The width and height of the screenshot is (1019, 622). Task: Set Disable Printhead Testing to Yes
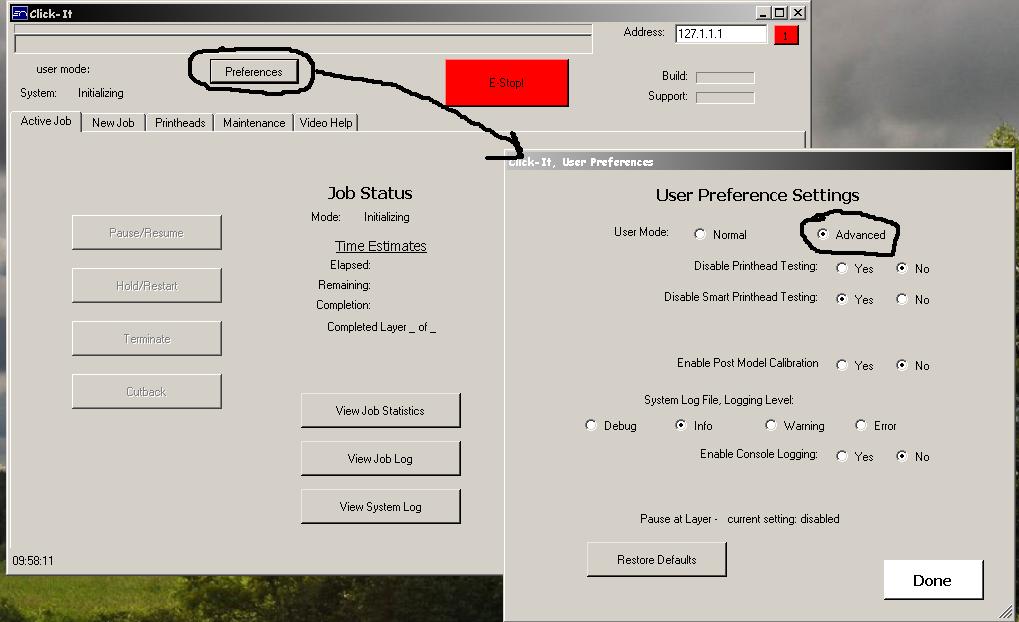click(x=842, y=268)
